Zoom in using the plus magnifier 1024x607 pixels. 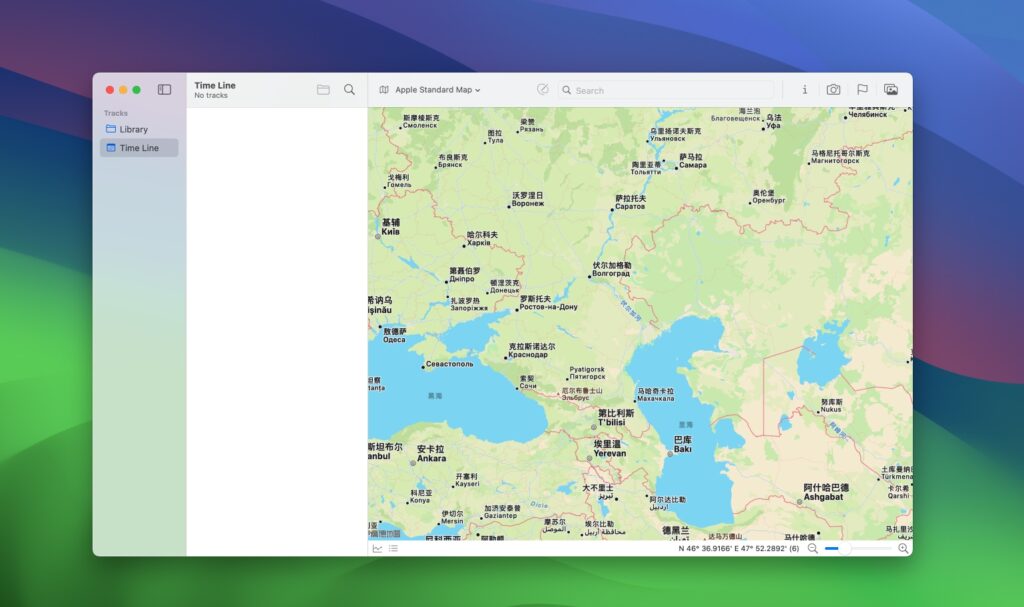[901, 549]
